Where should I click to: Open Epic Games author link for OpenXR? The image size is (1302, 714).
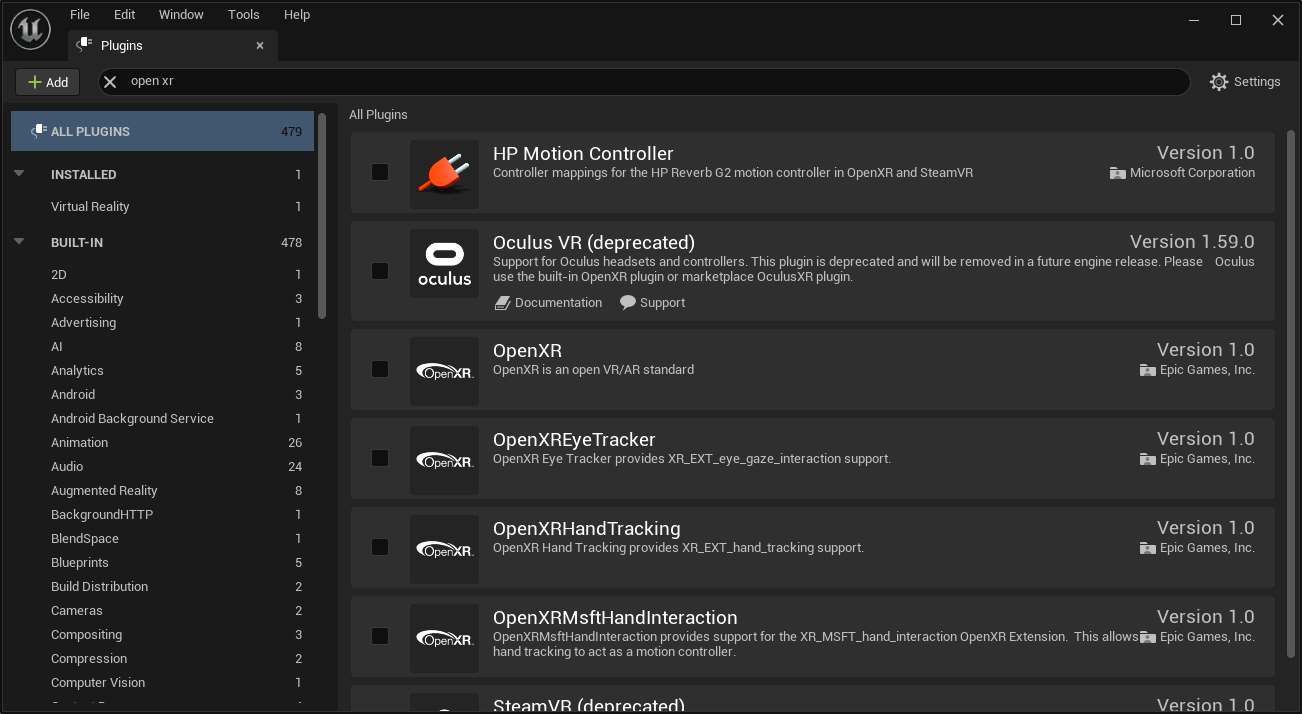[1197, 370]
